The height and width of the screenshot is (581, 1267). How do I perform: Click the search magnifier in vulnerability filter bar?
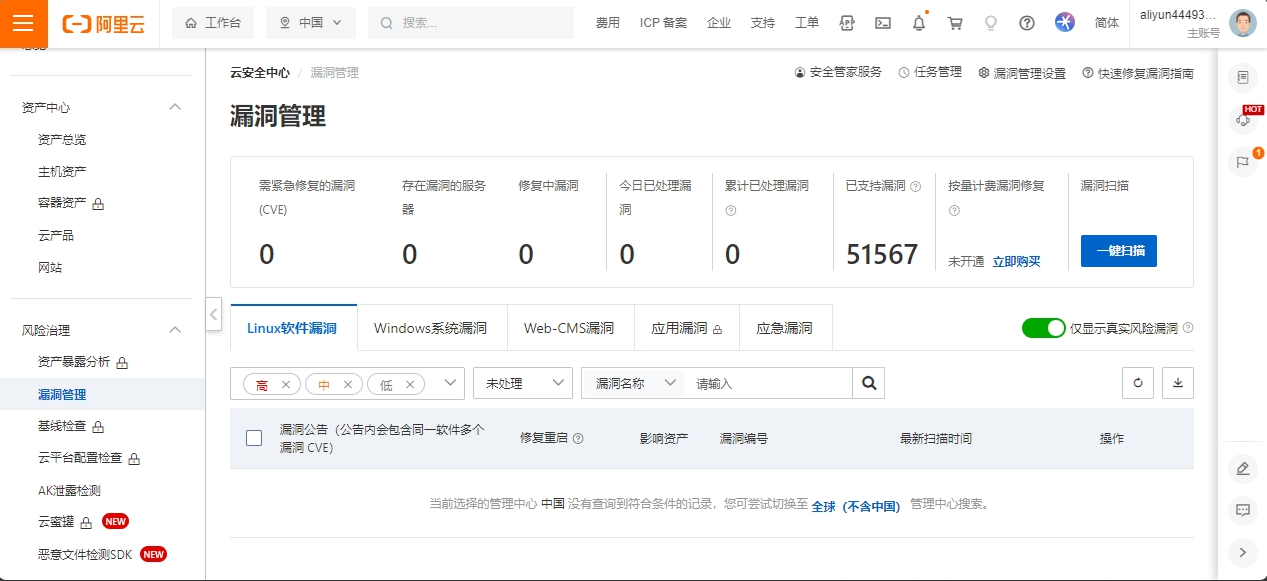coord(868,382)
